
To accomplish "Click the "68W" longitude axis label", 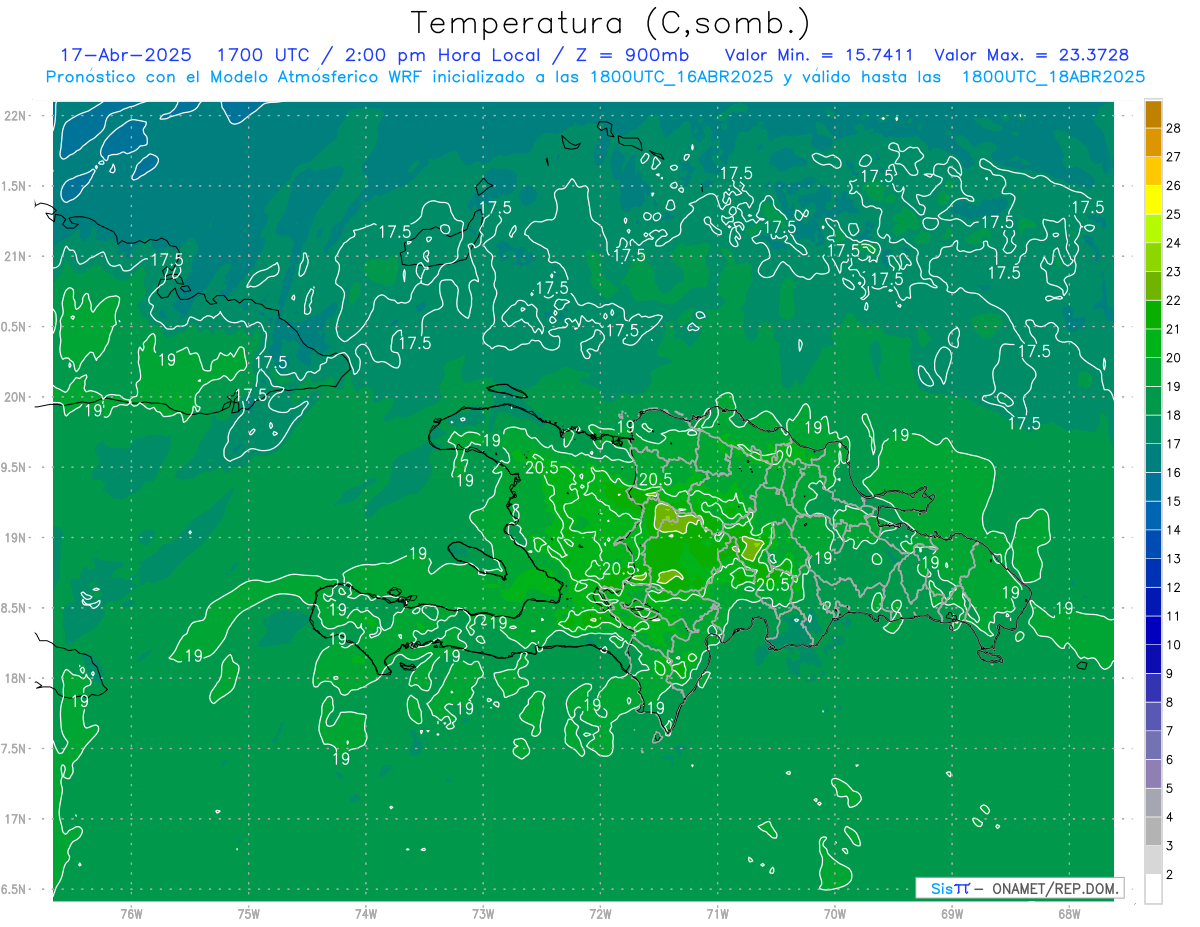I will (x=1069, y=914).
